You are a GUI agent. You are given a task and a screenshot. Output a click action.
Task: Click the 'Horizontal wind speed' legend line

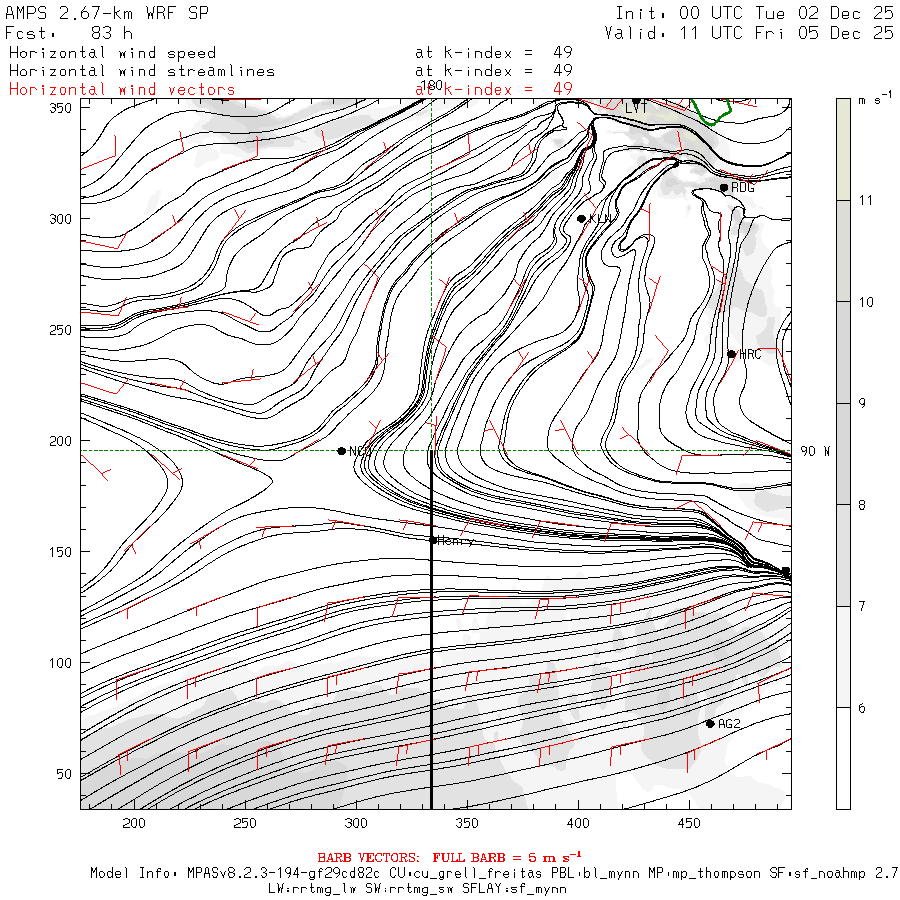[x=112, y=53]
